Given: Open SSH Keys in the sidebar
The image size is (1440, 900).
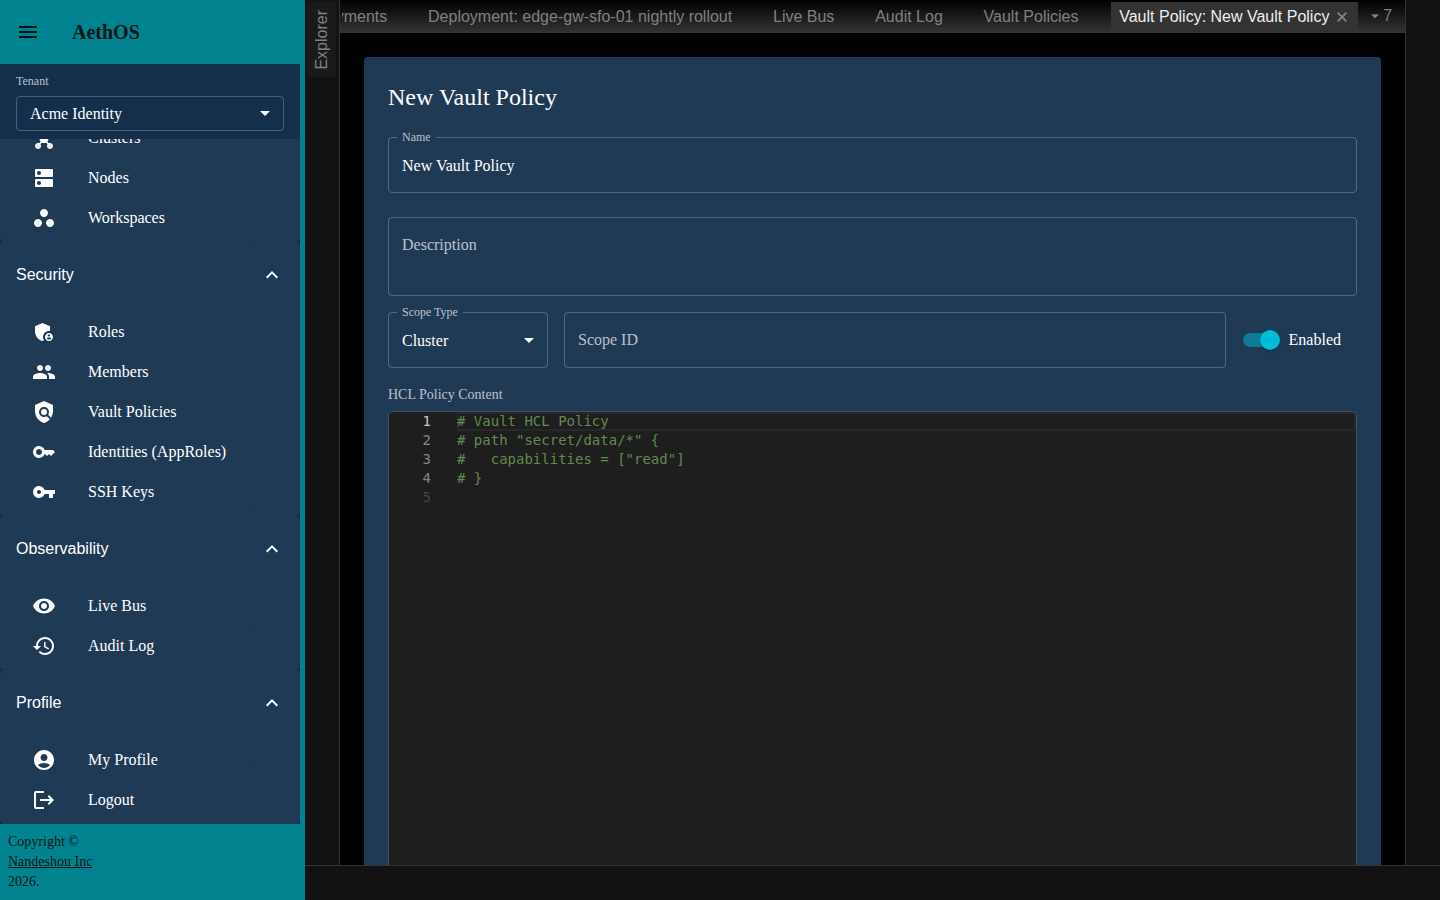Looking at the screenshot, I should tap(150, 492).
